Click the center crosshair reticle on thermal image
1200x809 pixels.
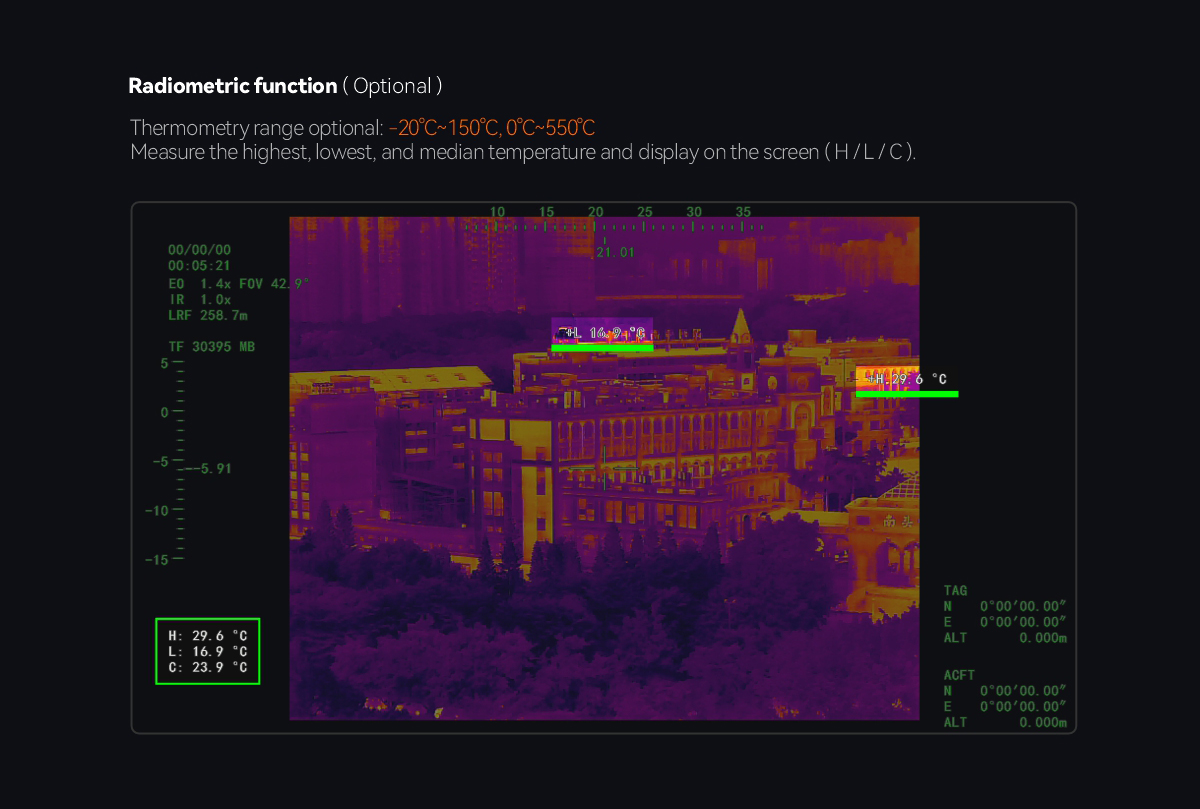pos(604,467)
